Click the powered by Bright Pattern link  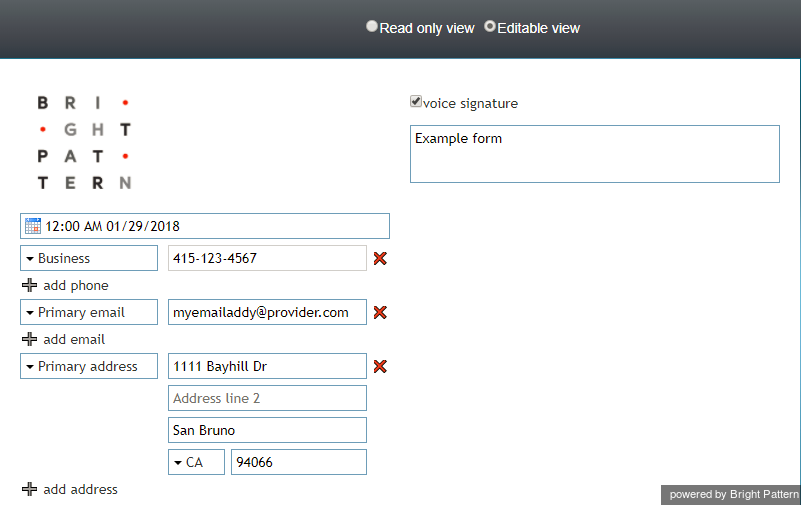(734, 494)
